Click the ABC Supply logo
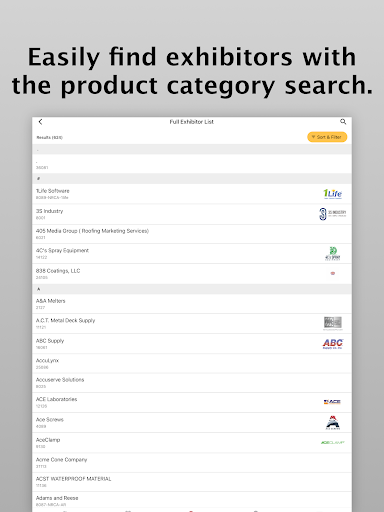The width and height of the screenshot is (384, 512). [333, 344]
